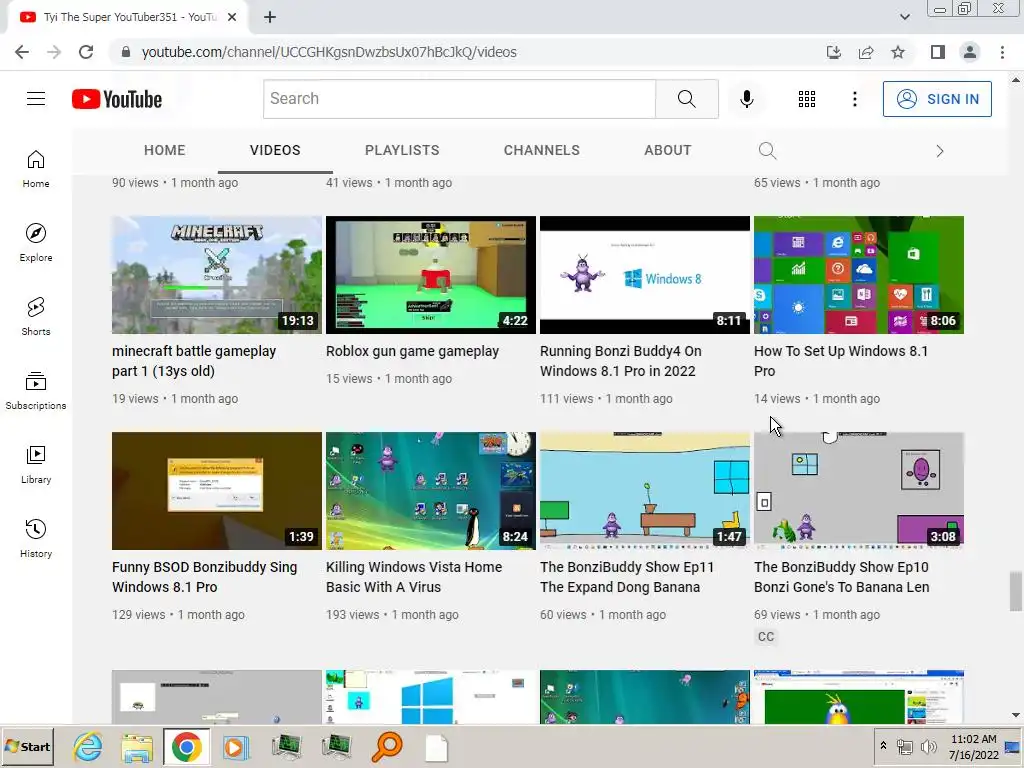Reload the page
The width and height of the screenshot is (1024, 768).
86,52
